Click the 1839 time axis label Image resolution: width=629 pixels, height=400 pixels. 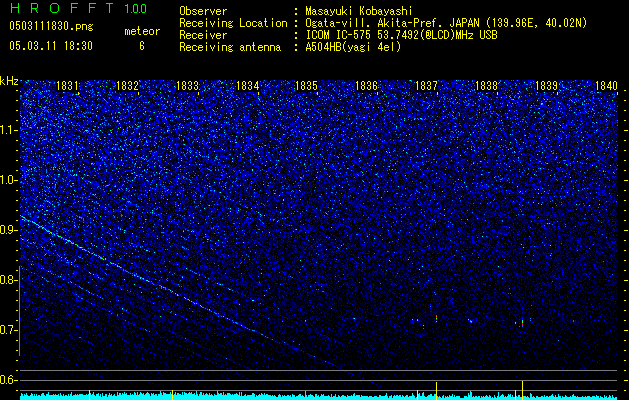546,86
